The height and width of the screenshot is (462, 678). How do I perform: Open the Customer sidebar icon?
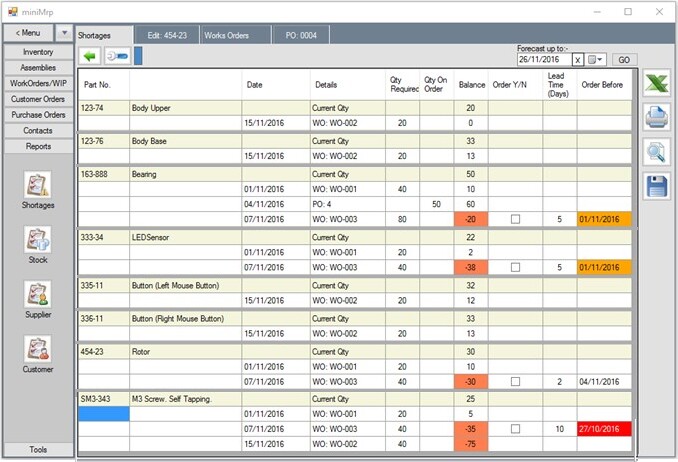38,350
